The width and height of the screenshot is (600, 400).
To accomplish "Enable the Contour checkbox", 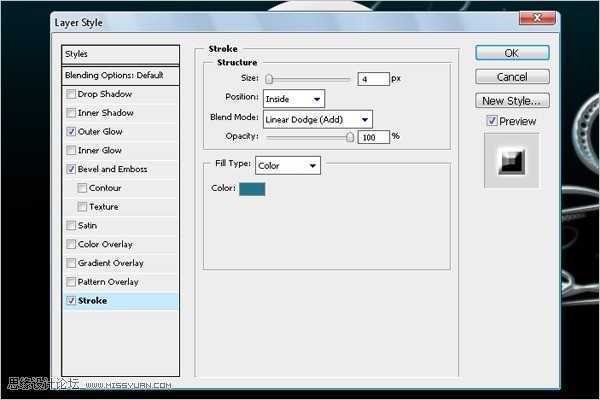I will [x=82, y=188].
